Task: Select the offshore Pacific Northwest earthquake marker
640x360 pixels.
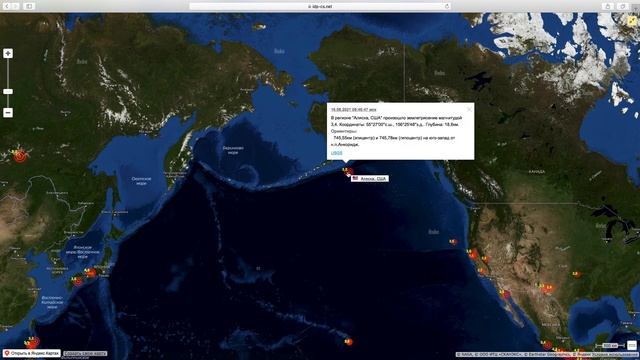Action: 453,242
